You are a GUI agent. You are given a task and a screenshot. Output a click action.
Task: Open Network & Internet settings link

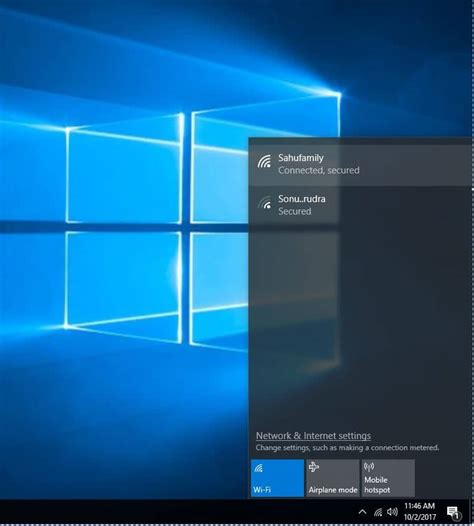click(313, 436)
